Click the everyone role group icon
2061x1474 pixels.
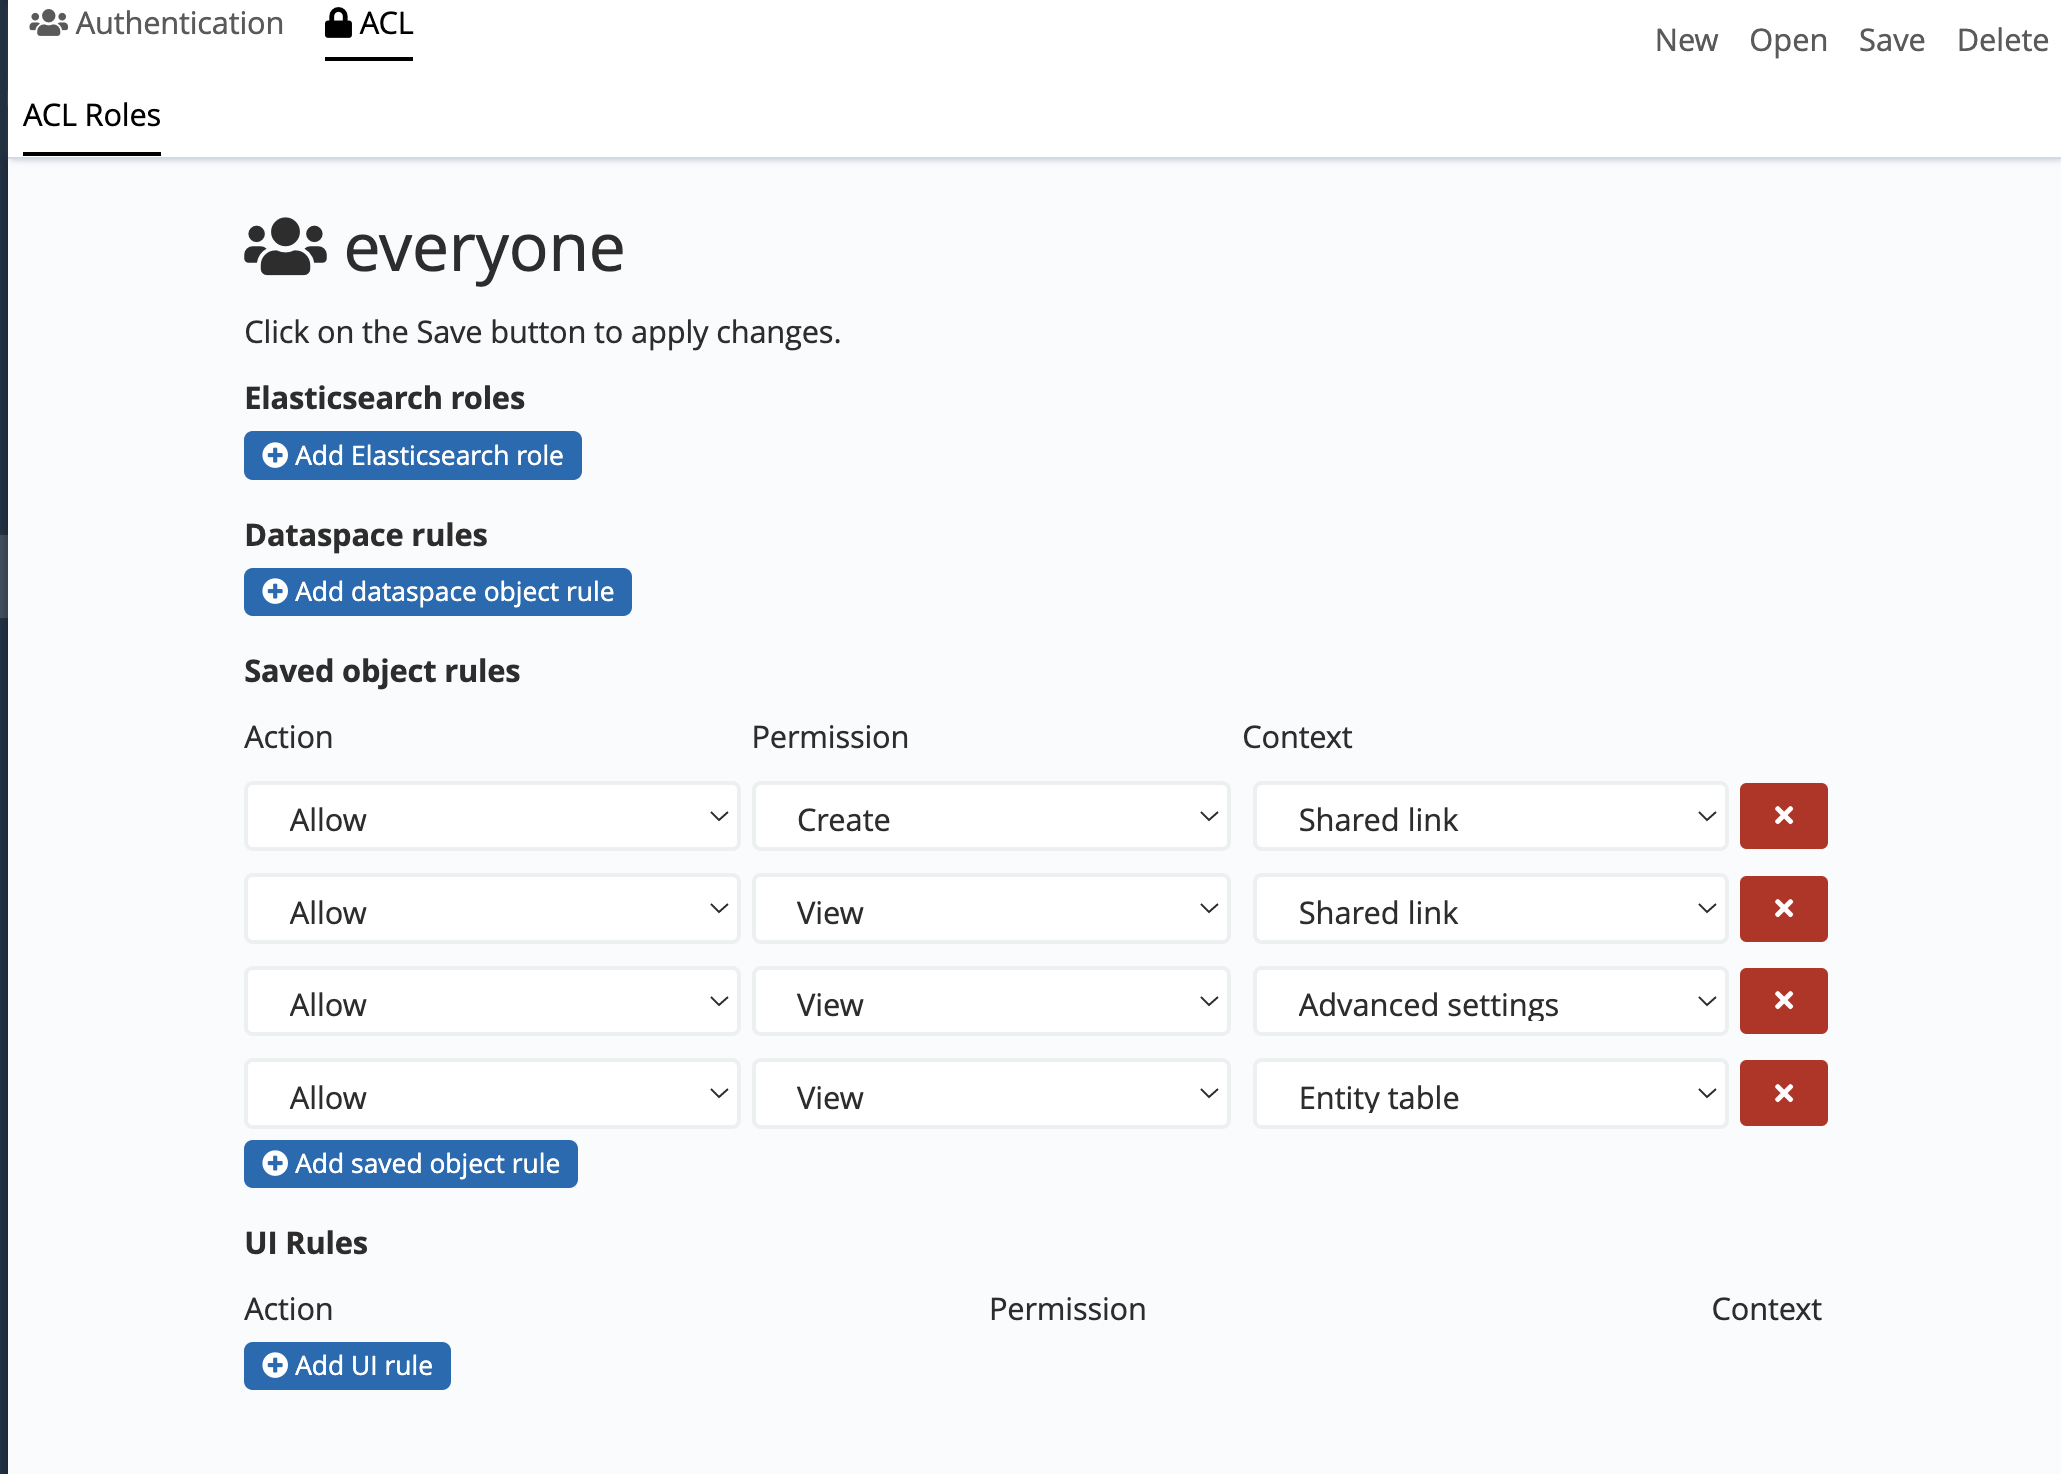285,247
